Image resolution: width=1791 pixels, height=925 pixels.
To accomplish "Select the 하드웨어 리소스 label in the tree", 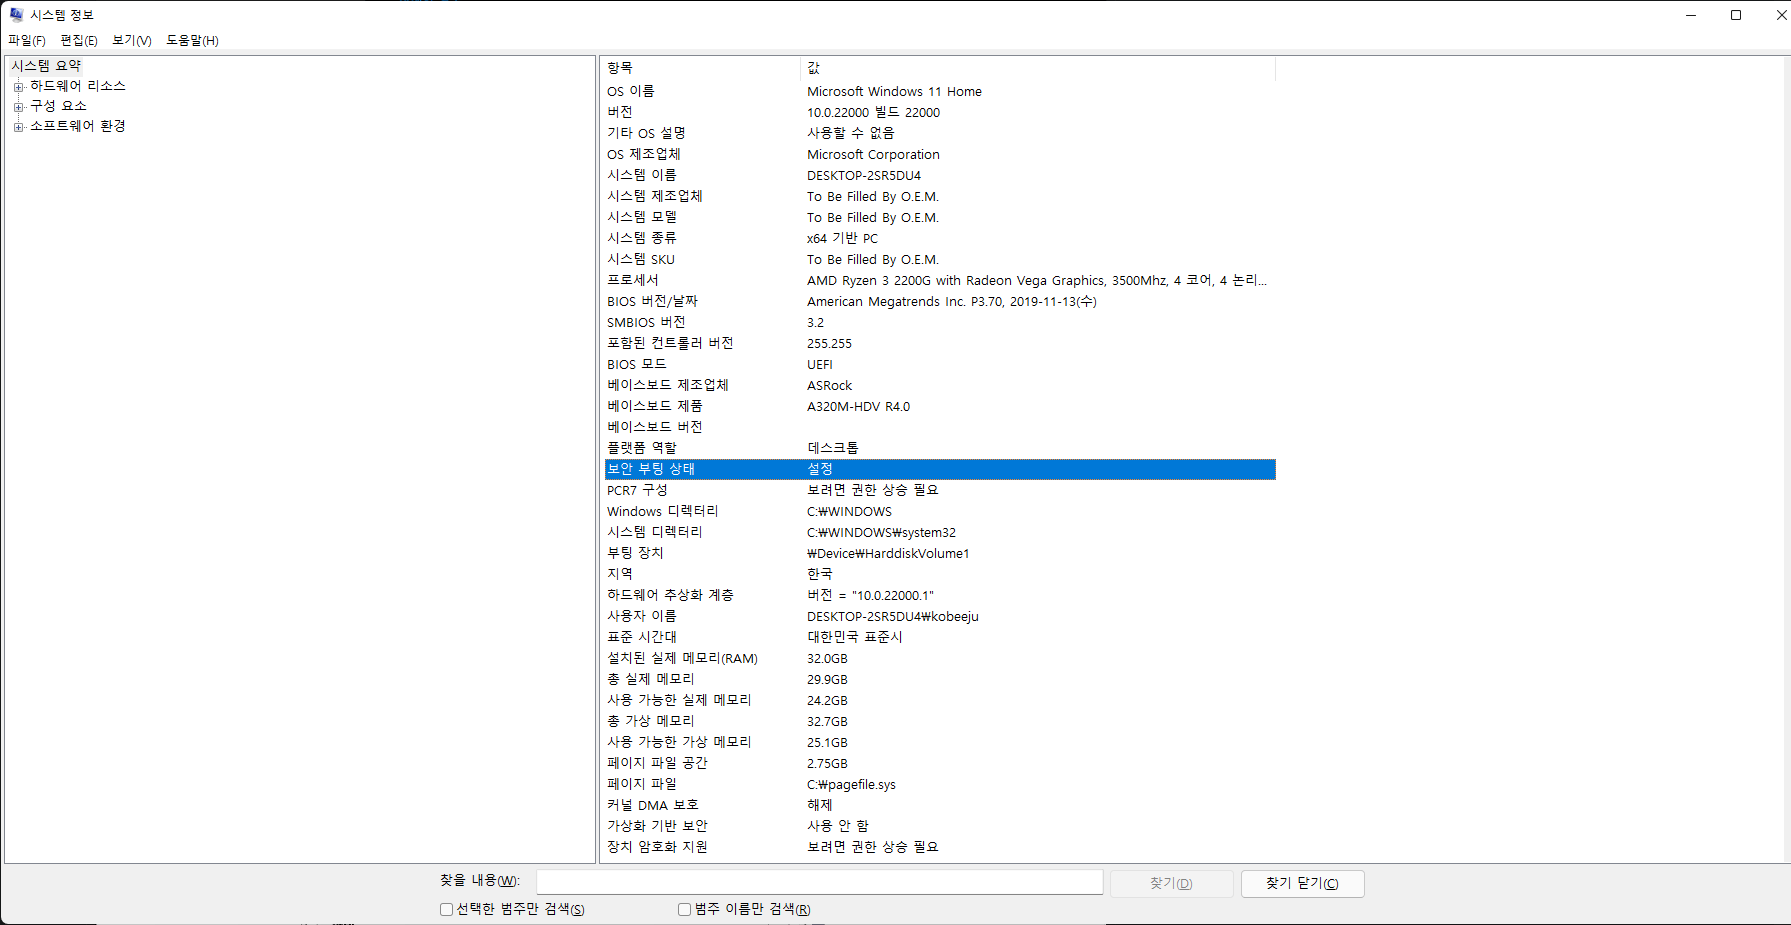I will tap(78, 86).
